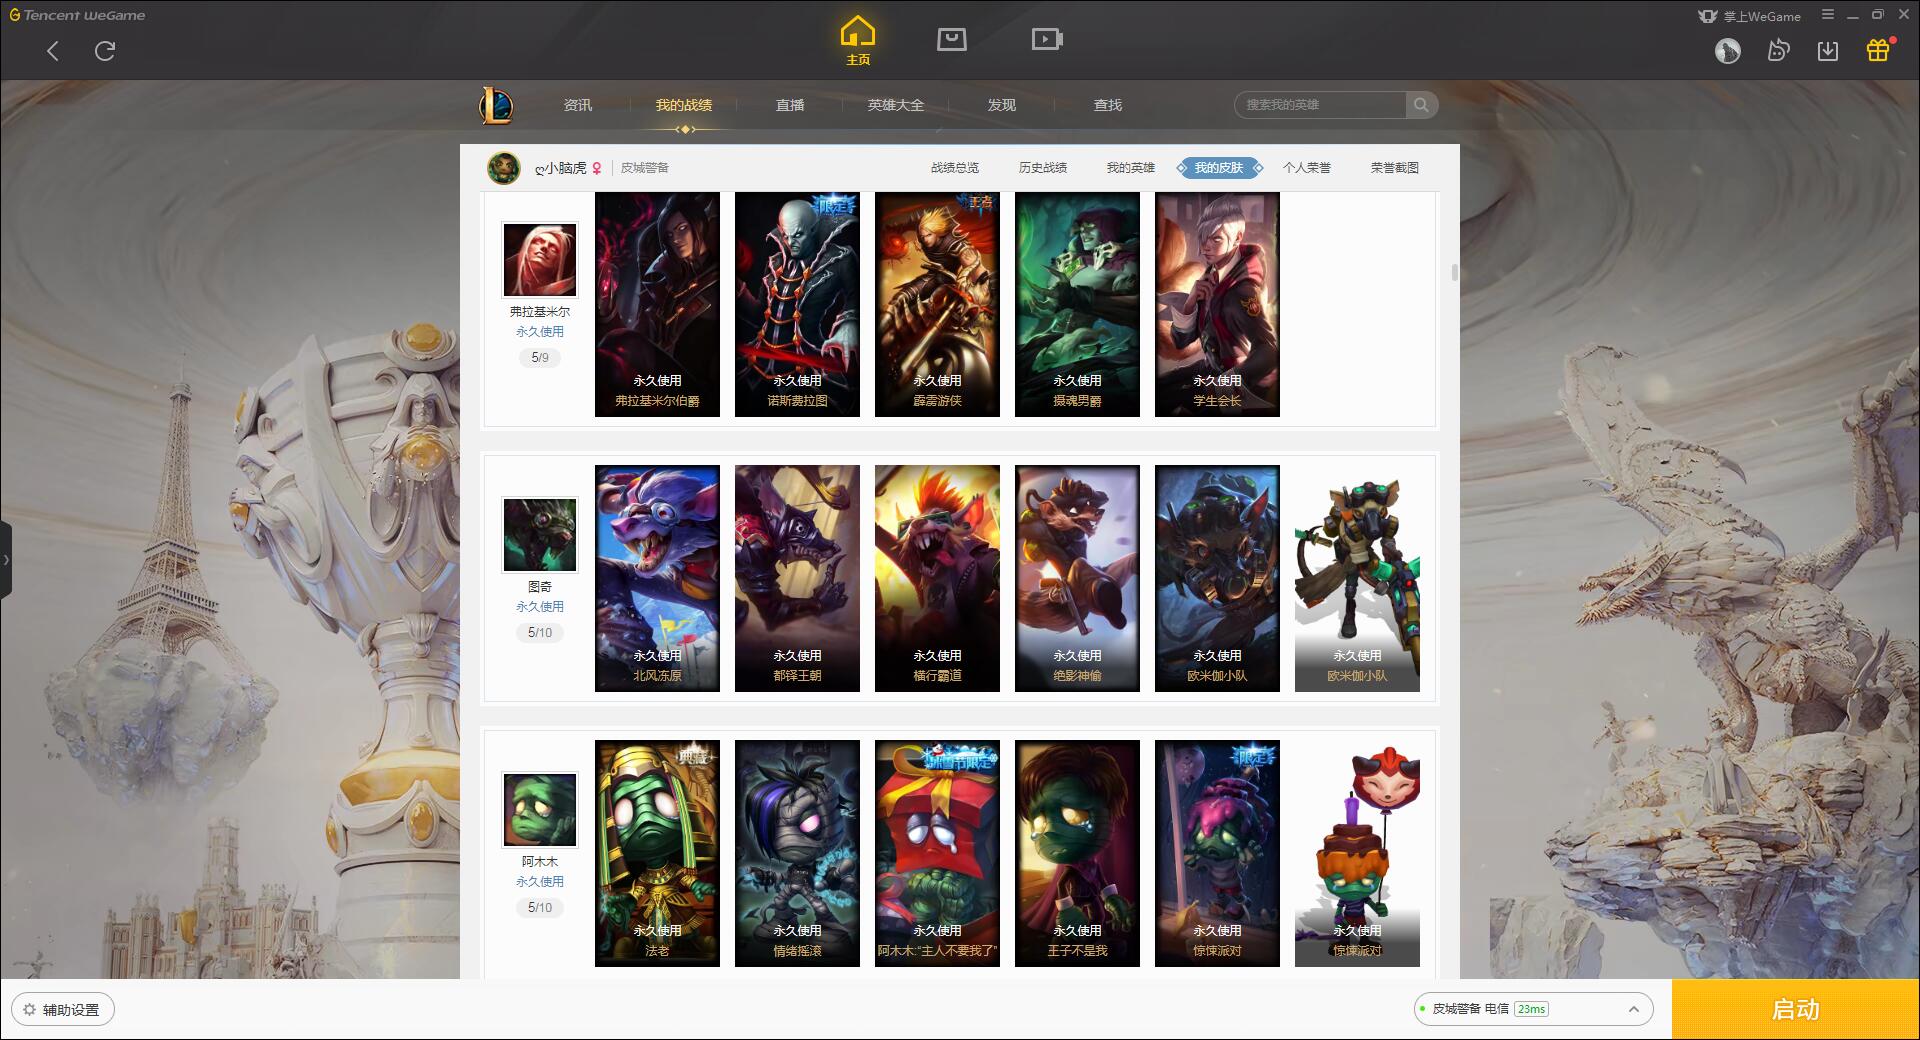Open the downloads manager icon
Viewport: 1920px width, 1040px height.
click(1828, 51)
